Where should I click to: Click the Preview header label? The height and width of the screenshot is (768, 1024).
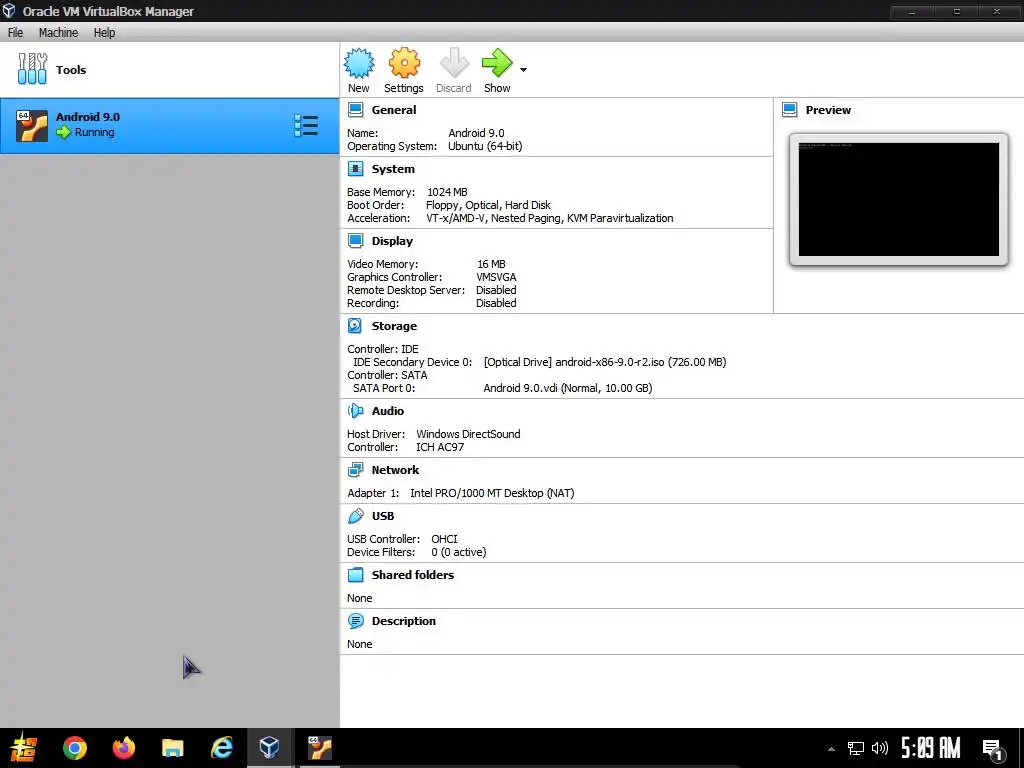click(828, 110)
